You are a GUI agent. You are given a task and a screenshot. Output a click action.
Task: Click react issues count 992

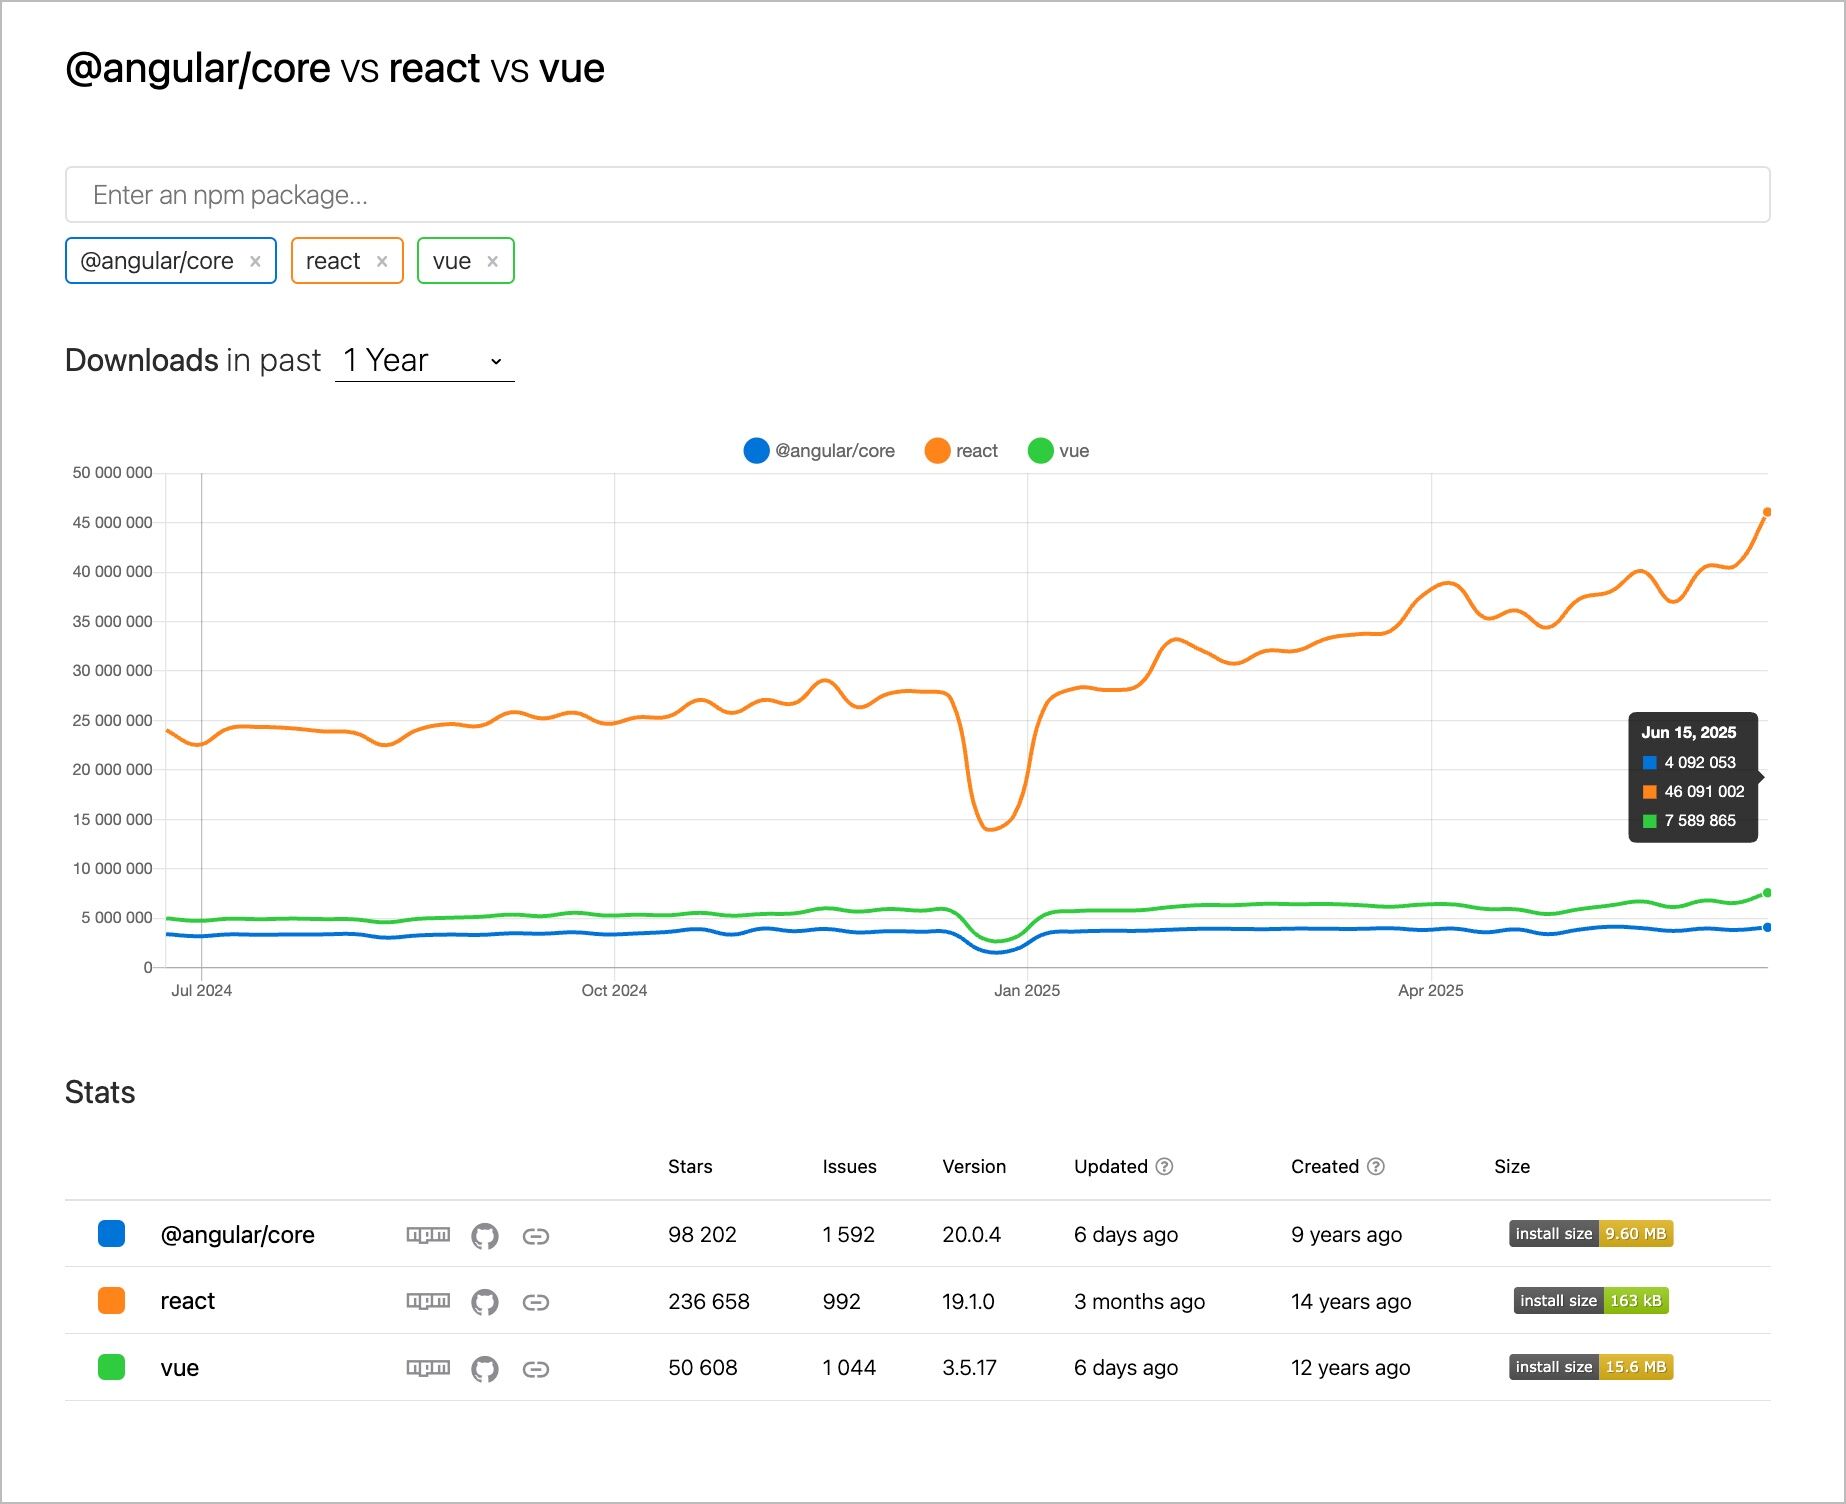(x=841, y=1301)
